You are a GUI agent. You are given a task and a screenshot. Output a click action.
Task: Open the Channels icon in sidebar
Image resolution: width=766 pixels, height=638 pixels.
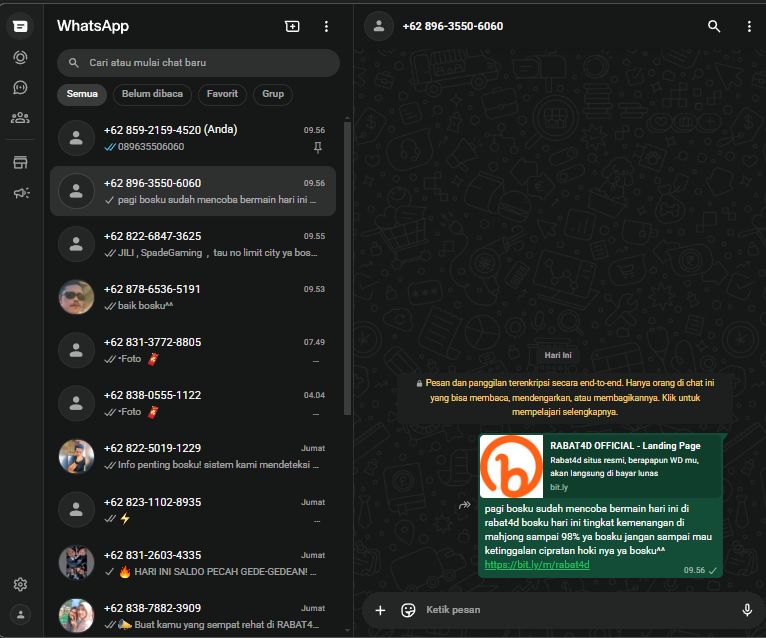20,87
